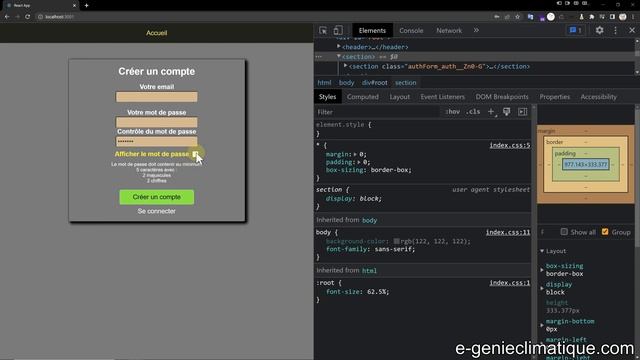640x360 pixels.
Task: Open a new browser tab
Action: [x=87, y=5]
